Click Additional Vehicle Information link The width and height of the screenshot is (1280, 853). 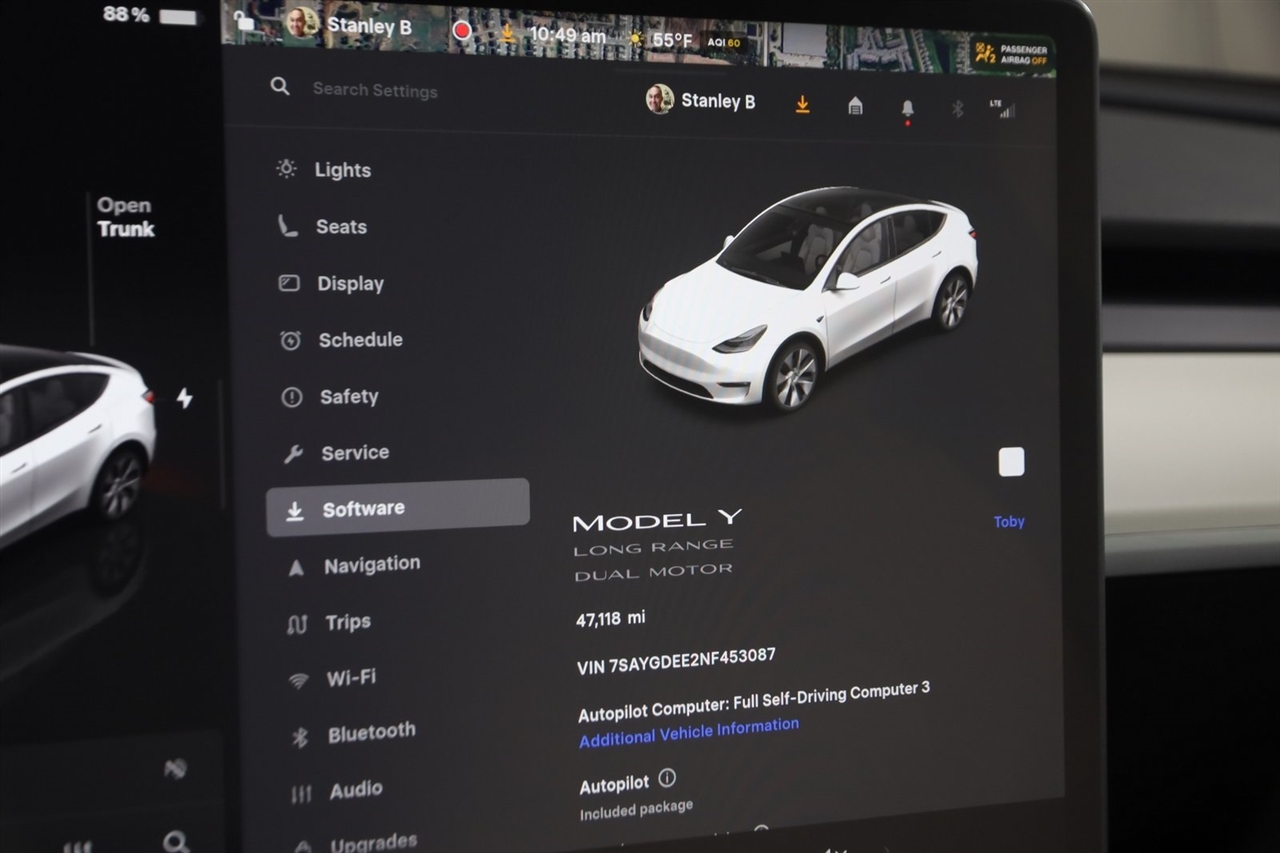(689, 733)
